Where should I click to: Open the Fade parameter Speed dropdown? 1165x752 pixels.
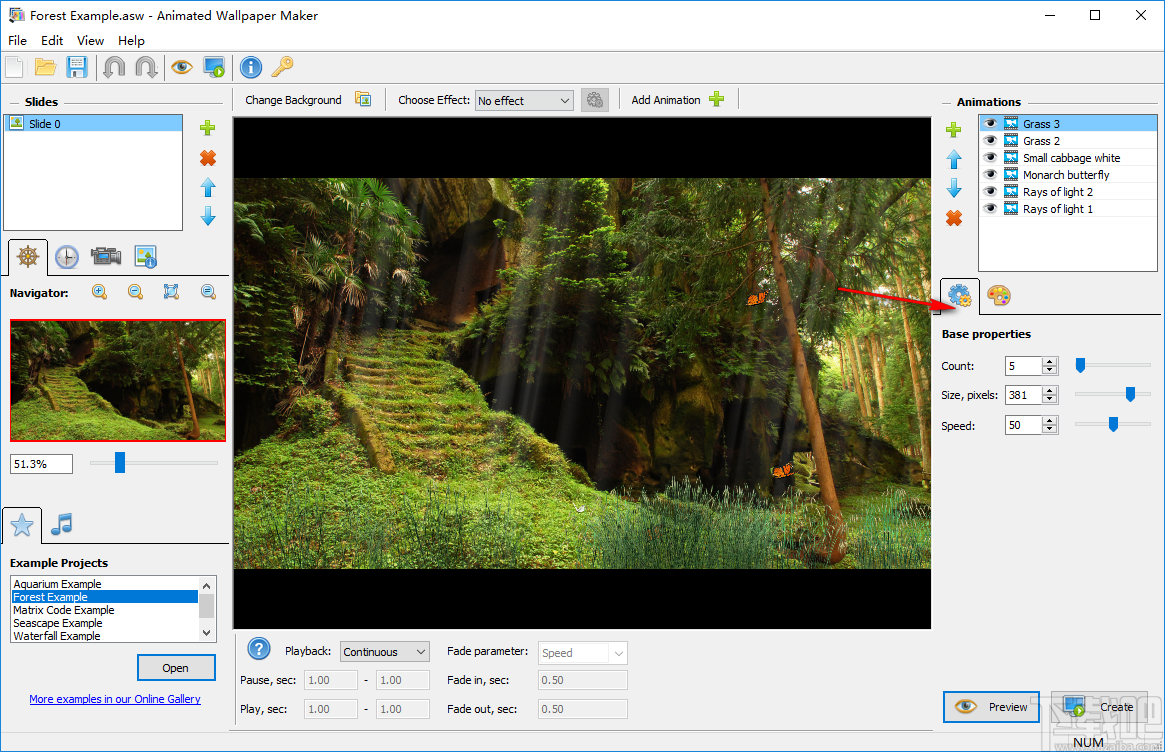pos(582,652)
